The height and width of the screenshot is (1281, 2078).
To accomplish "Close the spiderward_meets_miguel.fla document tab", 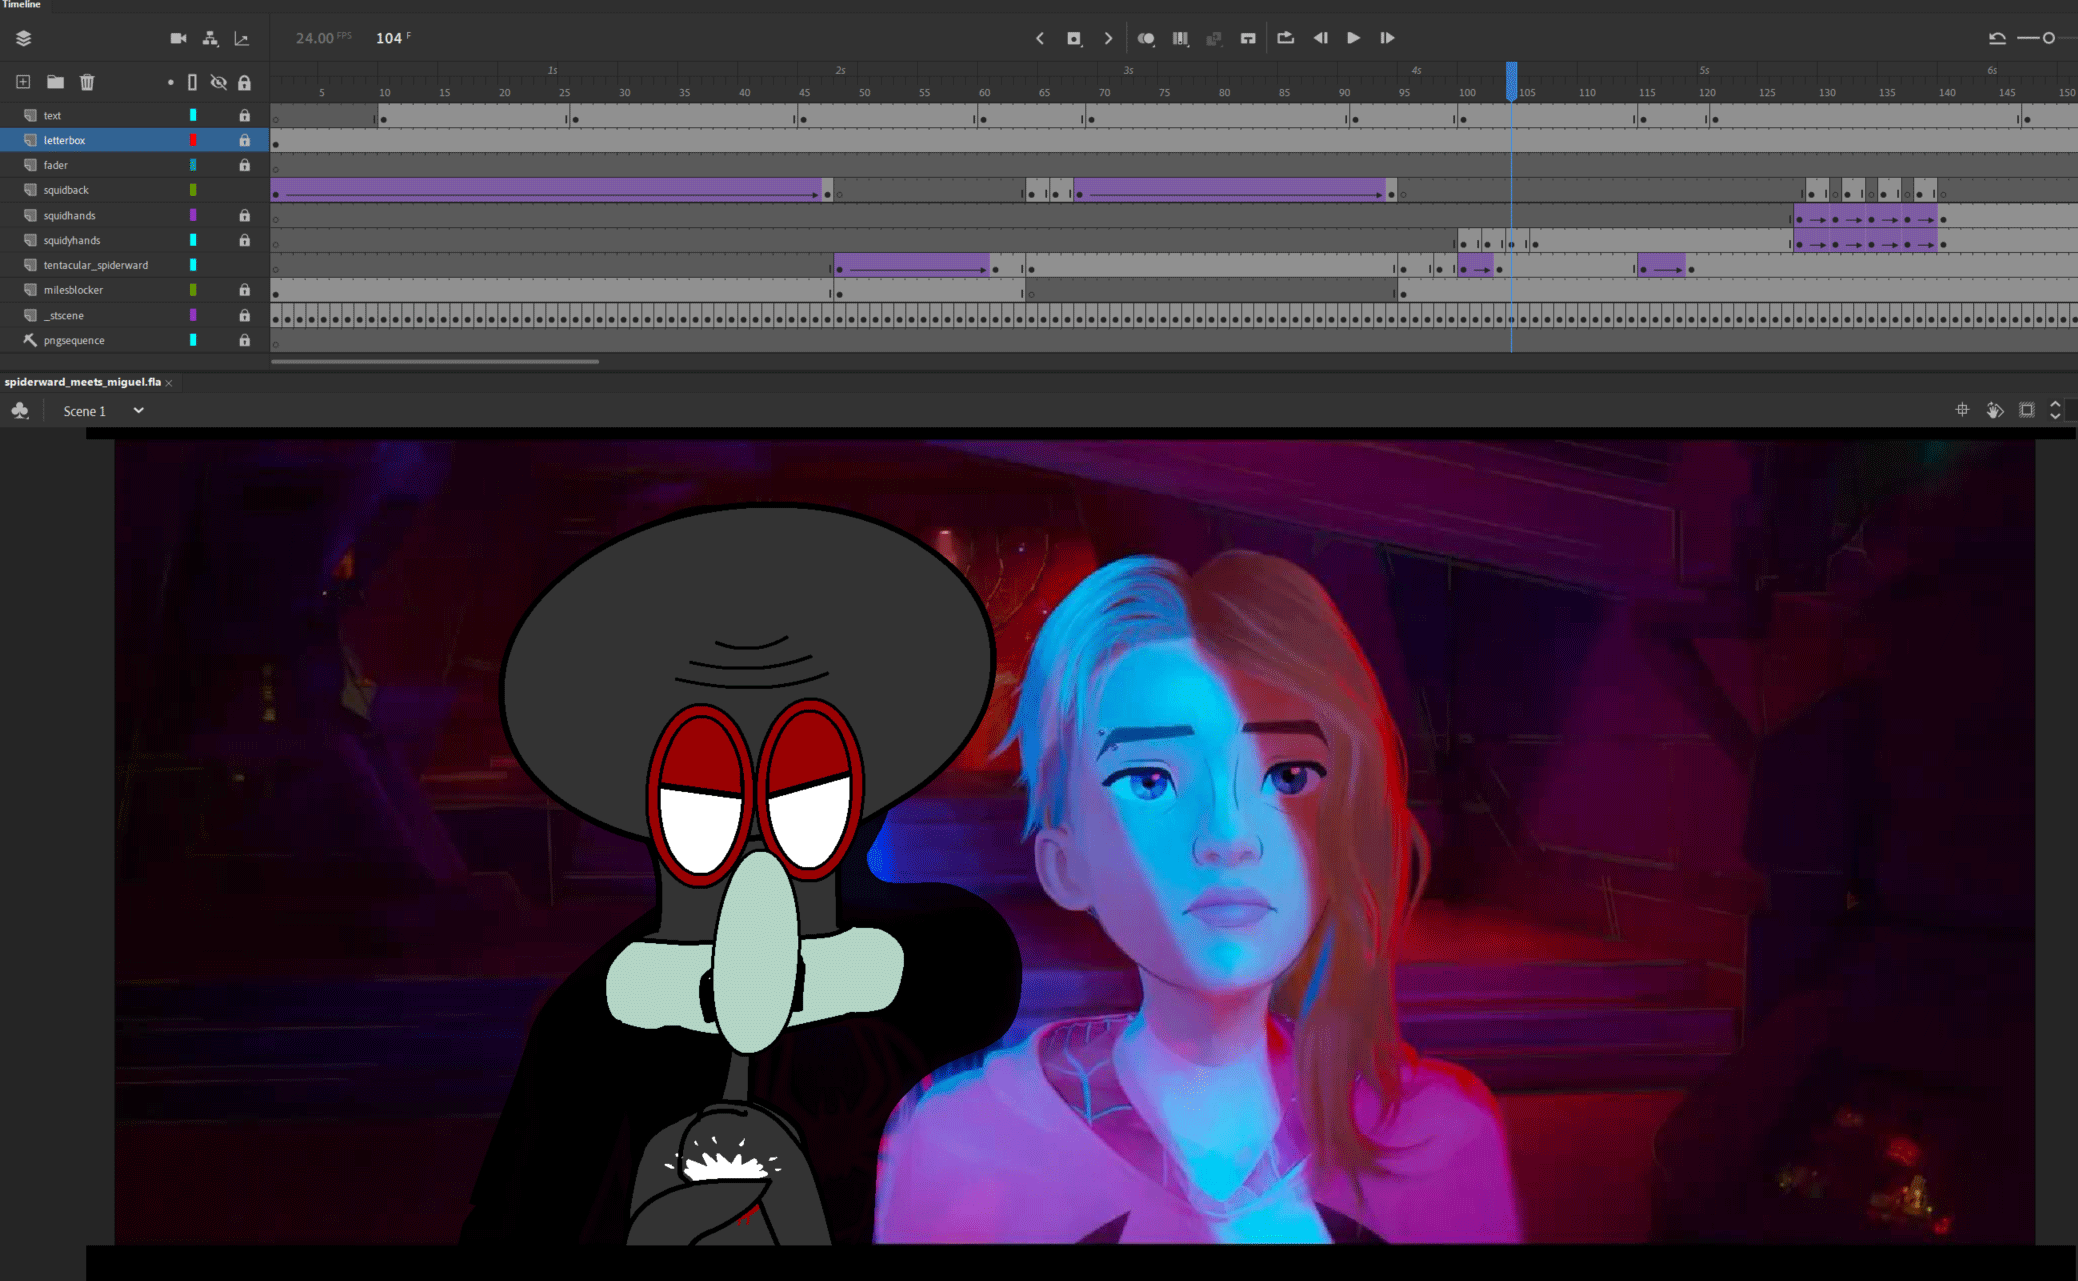I will pyautogui.click(x=169, y=383).
